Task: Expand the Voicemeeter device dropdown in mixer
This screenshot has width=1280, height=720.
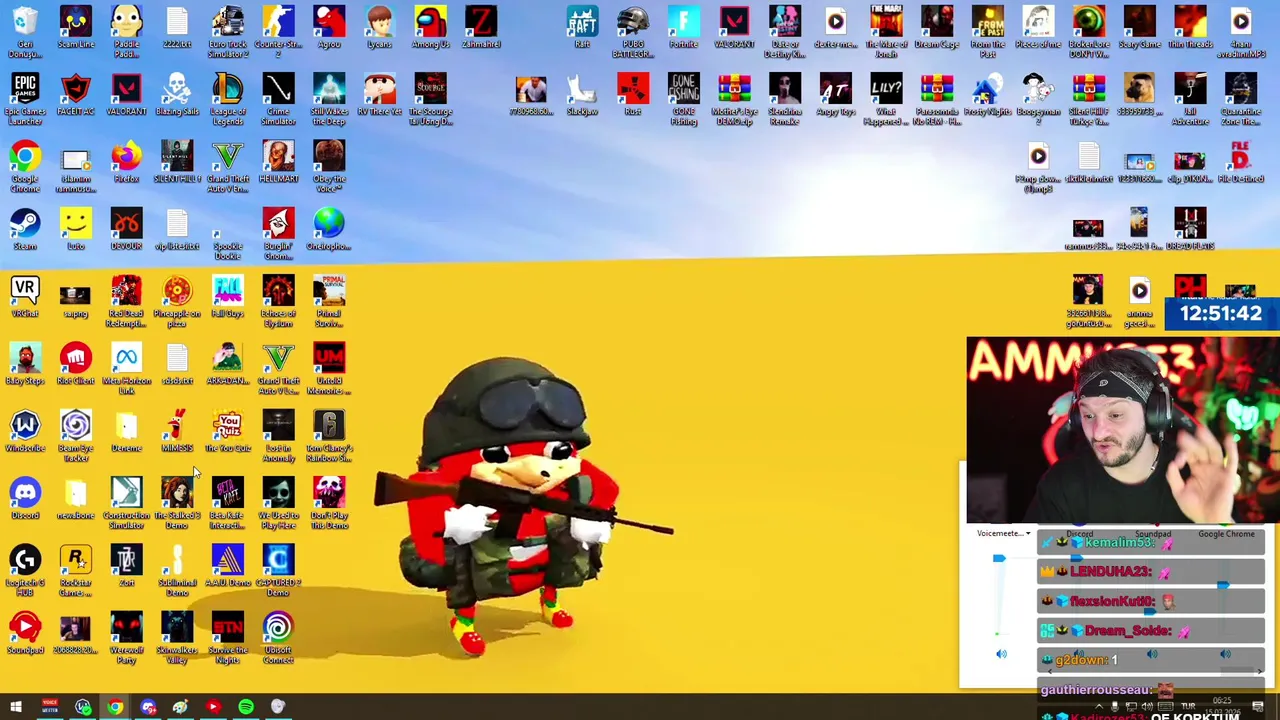Action: (x=1027, y=533)
